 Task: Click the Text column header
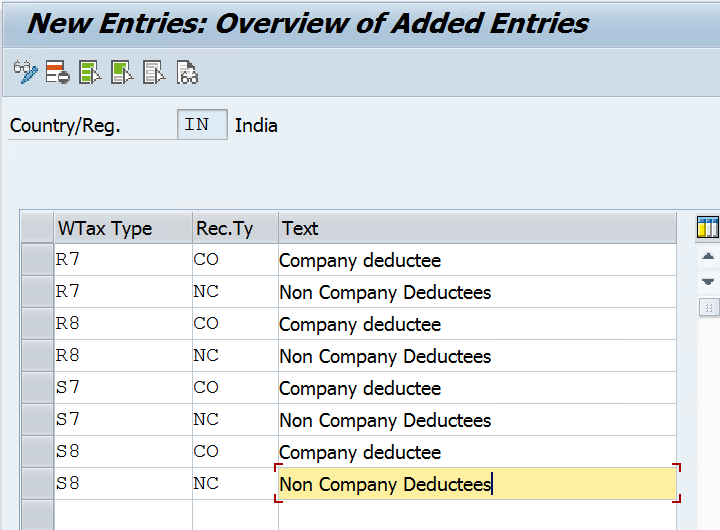pyautogui.click(x=477, y=228)
